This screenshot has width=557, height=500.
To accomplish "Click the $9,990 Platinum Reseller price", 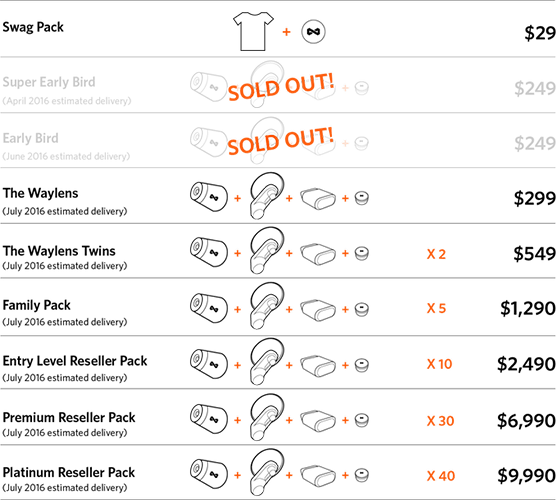I will (526, 476).
